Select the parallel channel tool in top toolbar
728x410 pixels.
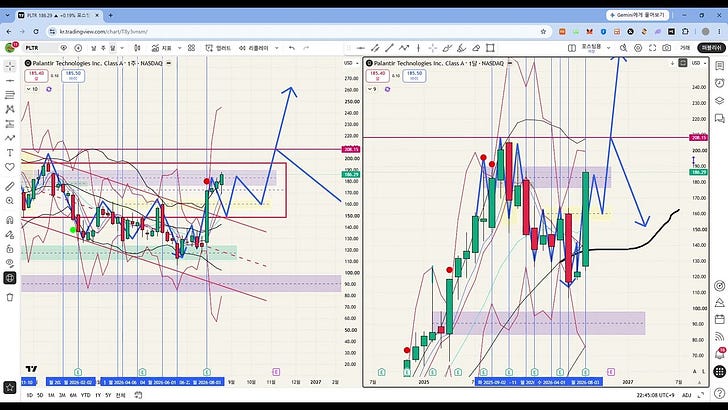pyautogui.click(x=375, y=48)
